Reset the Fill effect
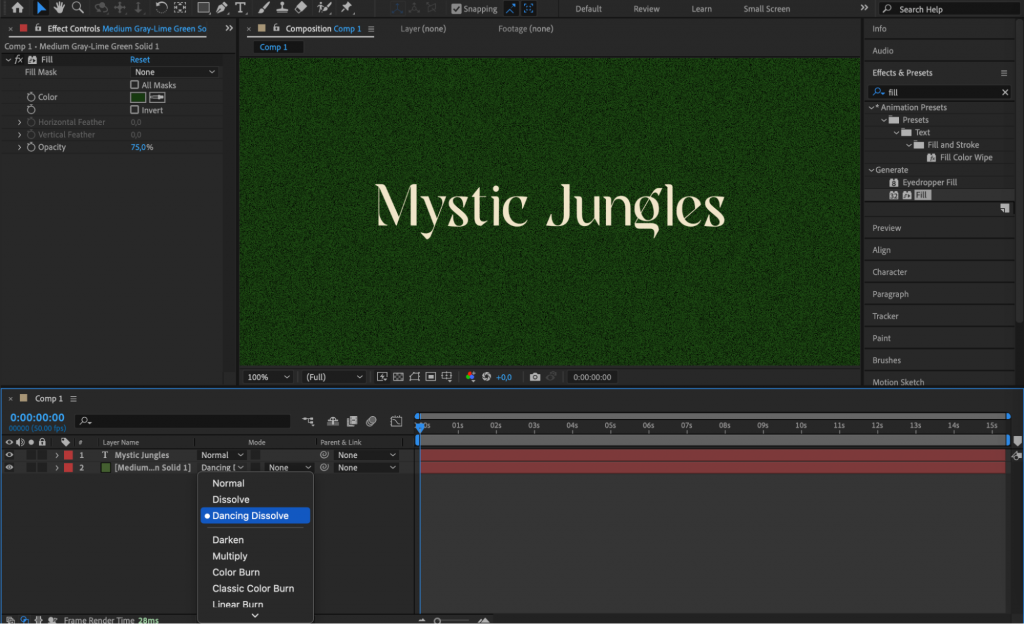This screenshot has width=1024, height=624. (139, 59)
